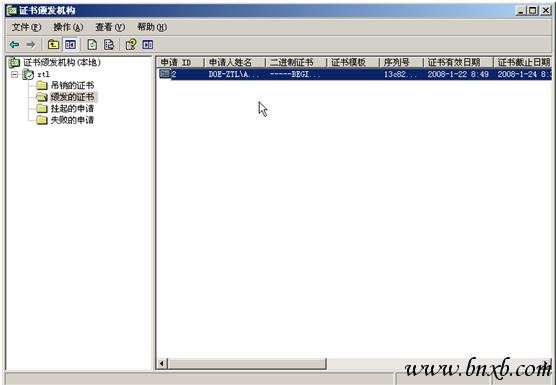The width and height of the screenshot is (556, 385).
Task: Click the 吊销的证书 folder icon
Action: 42,85
